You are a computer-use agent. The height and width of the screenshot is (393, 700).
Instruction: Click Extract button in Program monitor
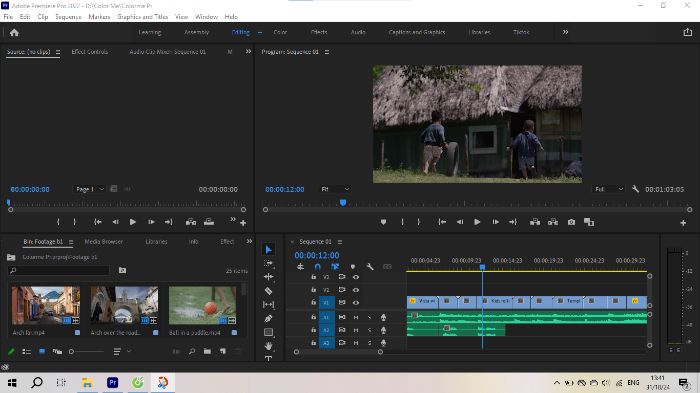click(x=553, y=222)
